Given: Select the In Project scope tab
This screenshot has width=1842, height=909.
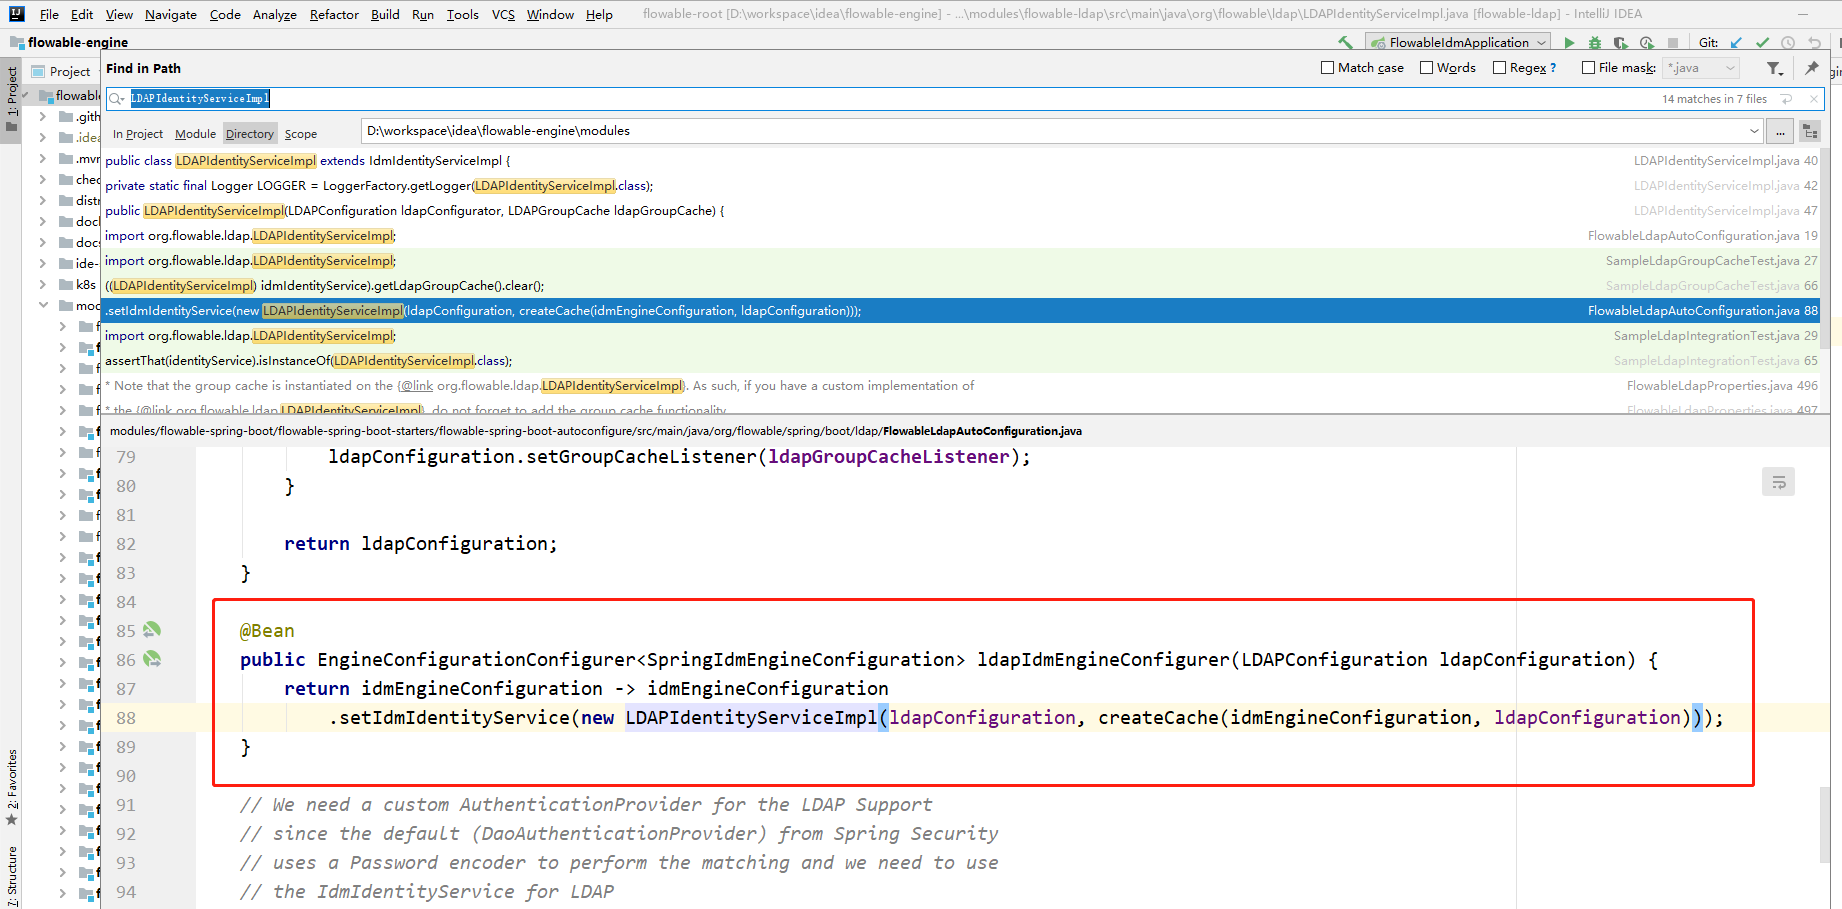Looking at the screenshot, I should pos(138,134).
